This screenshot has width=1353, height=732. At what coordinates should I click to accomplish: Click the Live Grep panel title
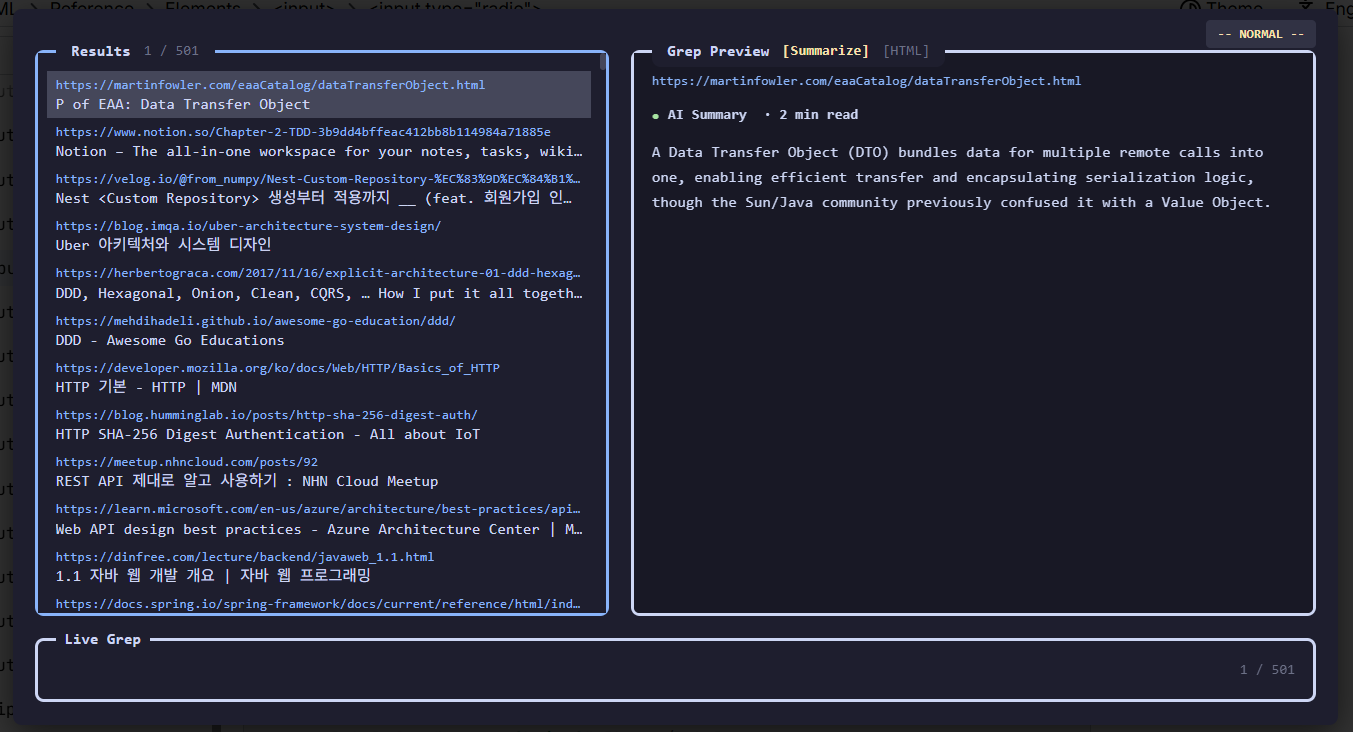[x=103, y=639]
